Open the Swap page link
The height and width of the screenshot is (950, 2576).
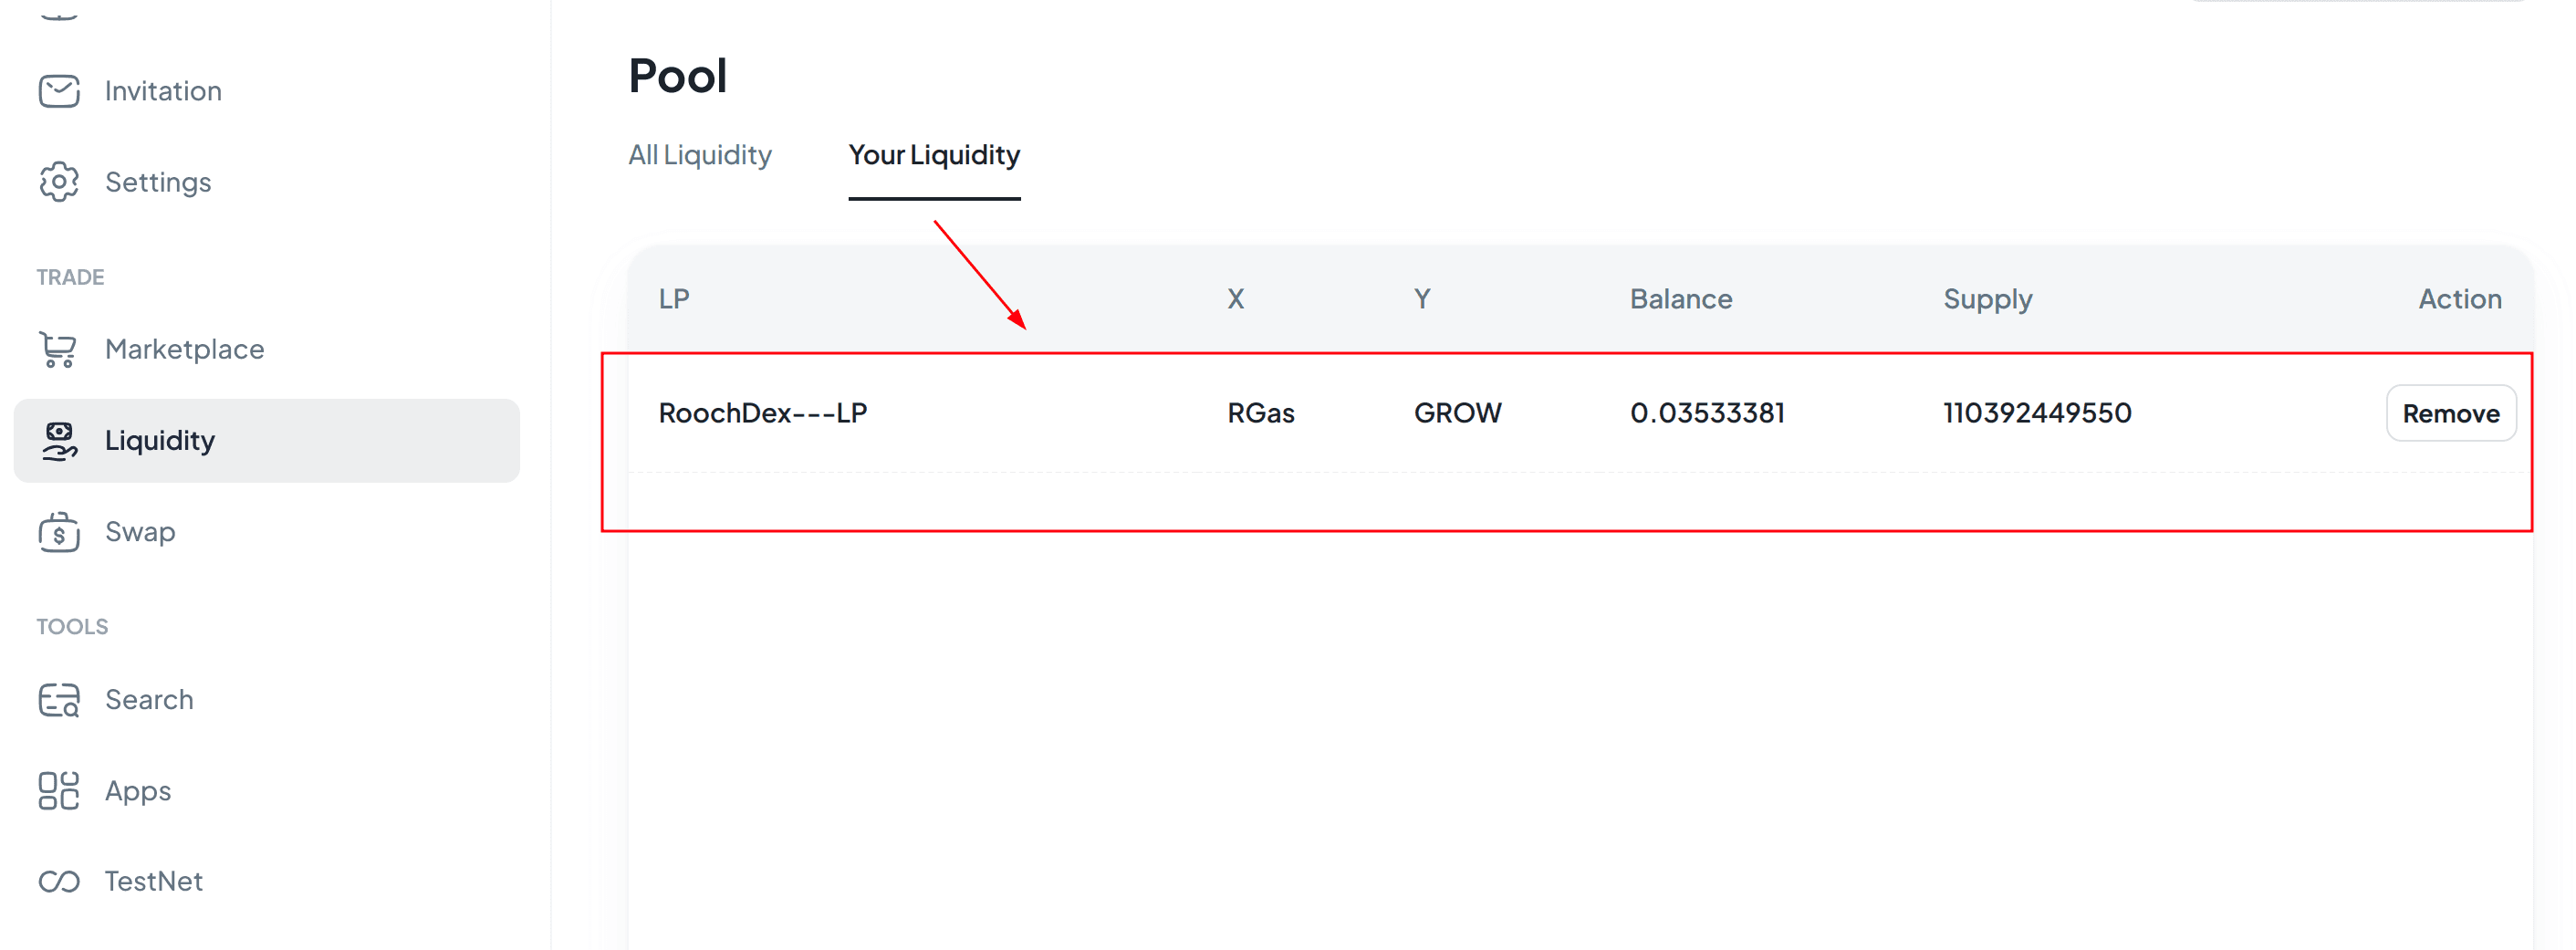pyautogui.click(x=140, y=532)
